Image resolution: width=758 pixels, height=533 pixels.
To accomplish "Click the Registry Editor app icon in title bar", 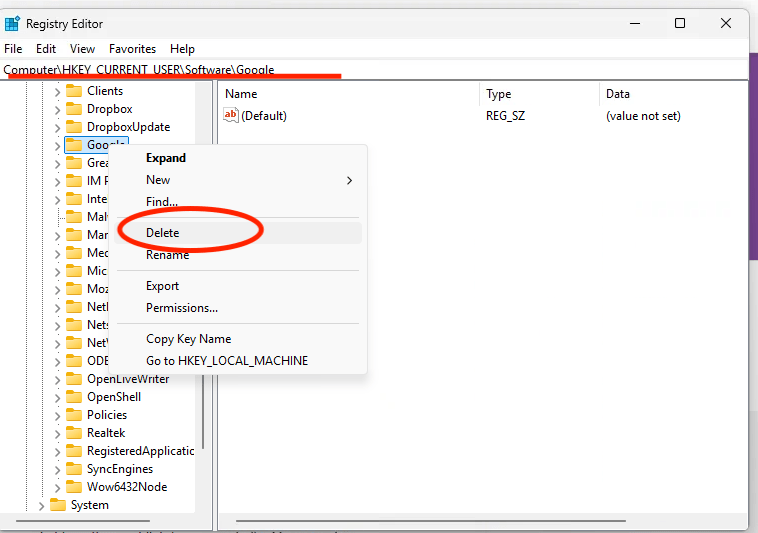I will [12, 23].
